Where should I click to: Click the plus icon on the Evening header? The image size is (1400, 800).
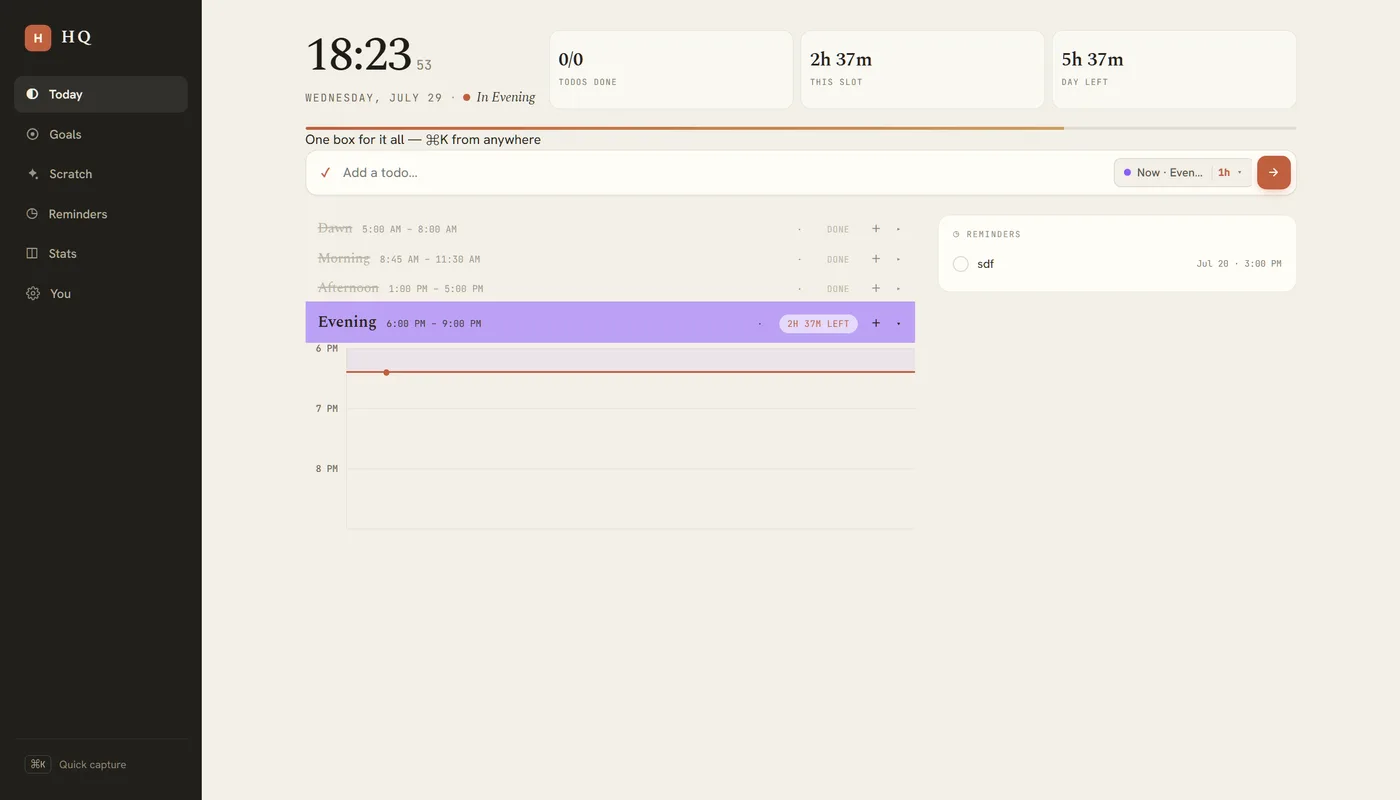pos(876,323)
